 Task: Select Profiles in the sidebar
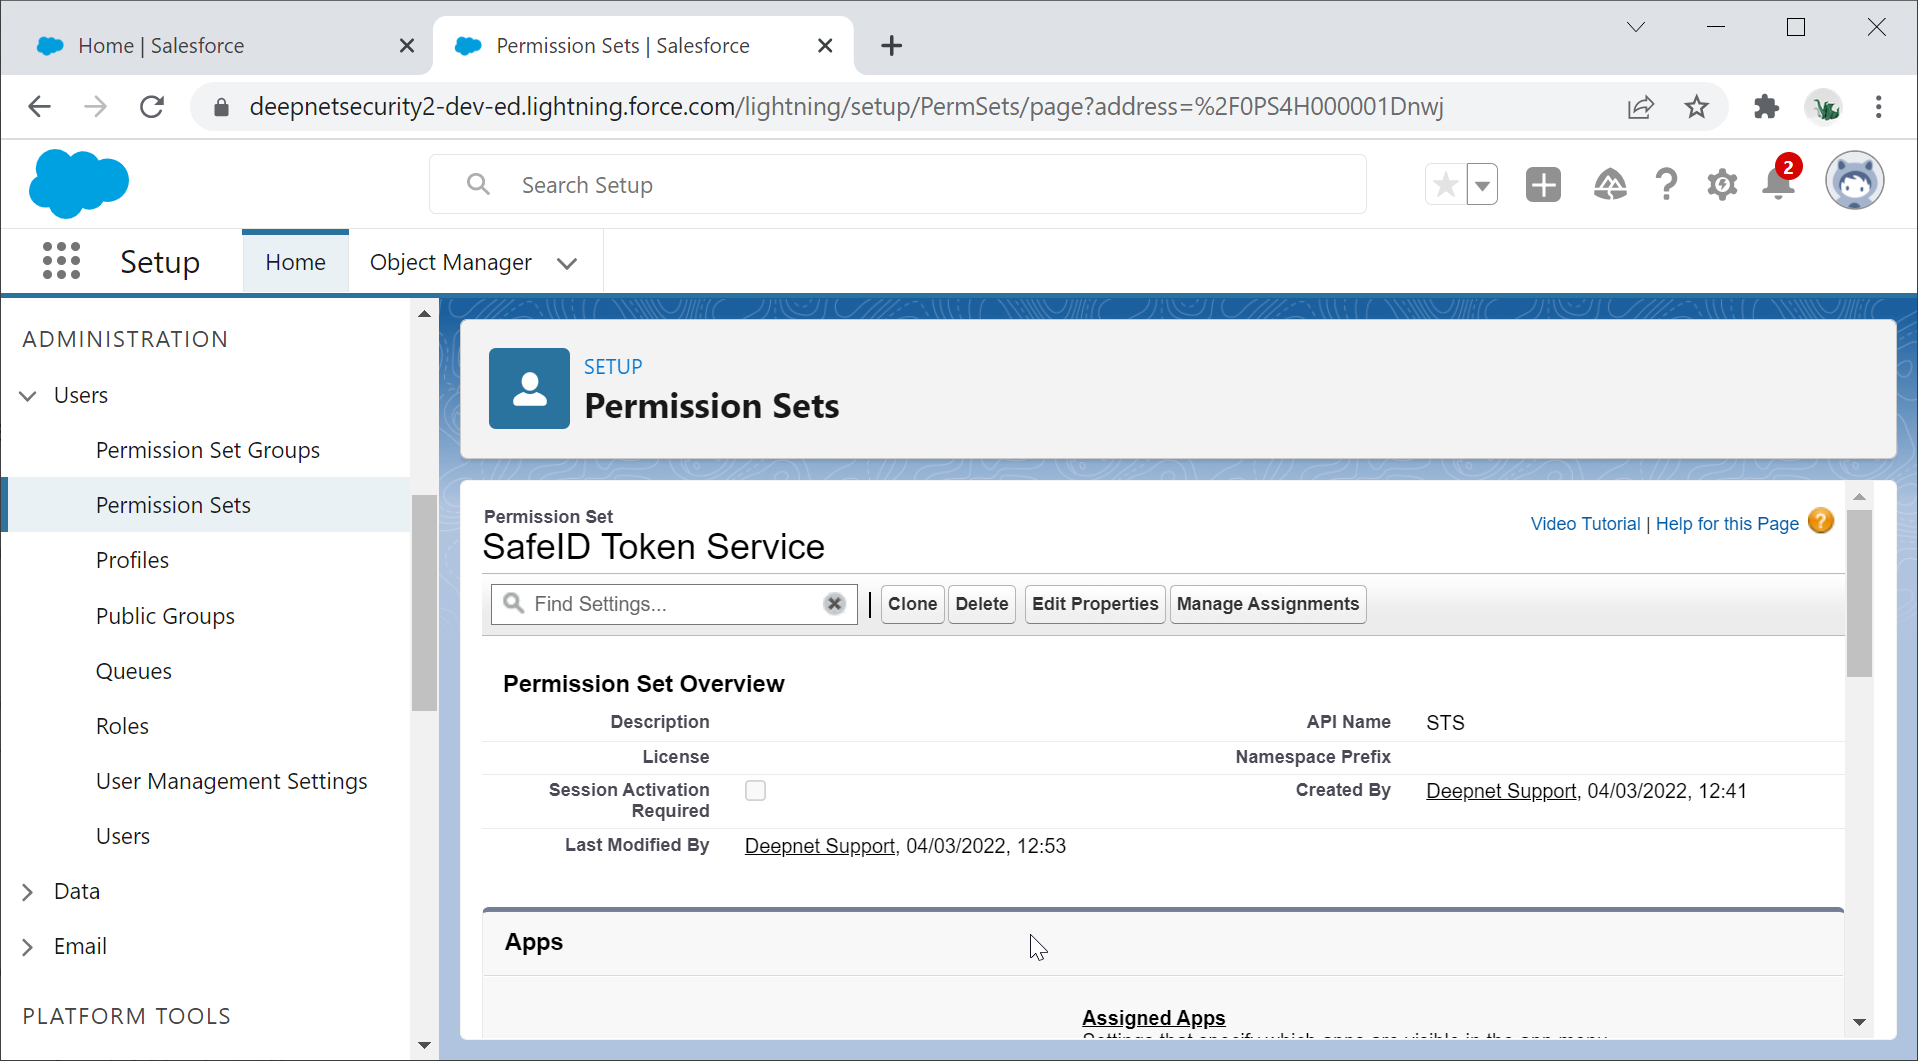pos(132,560)
